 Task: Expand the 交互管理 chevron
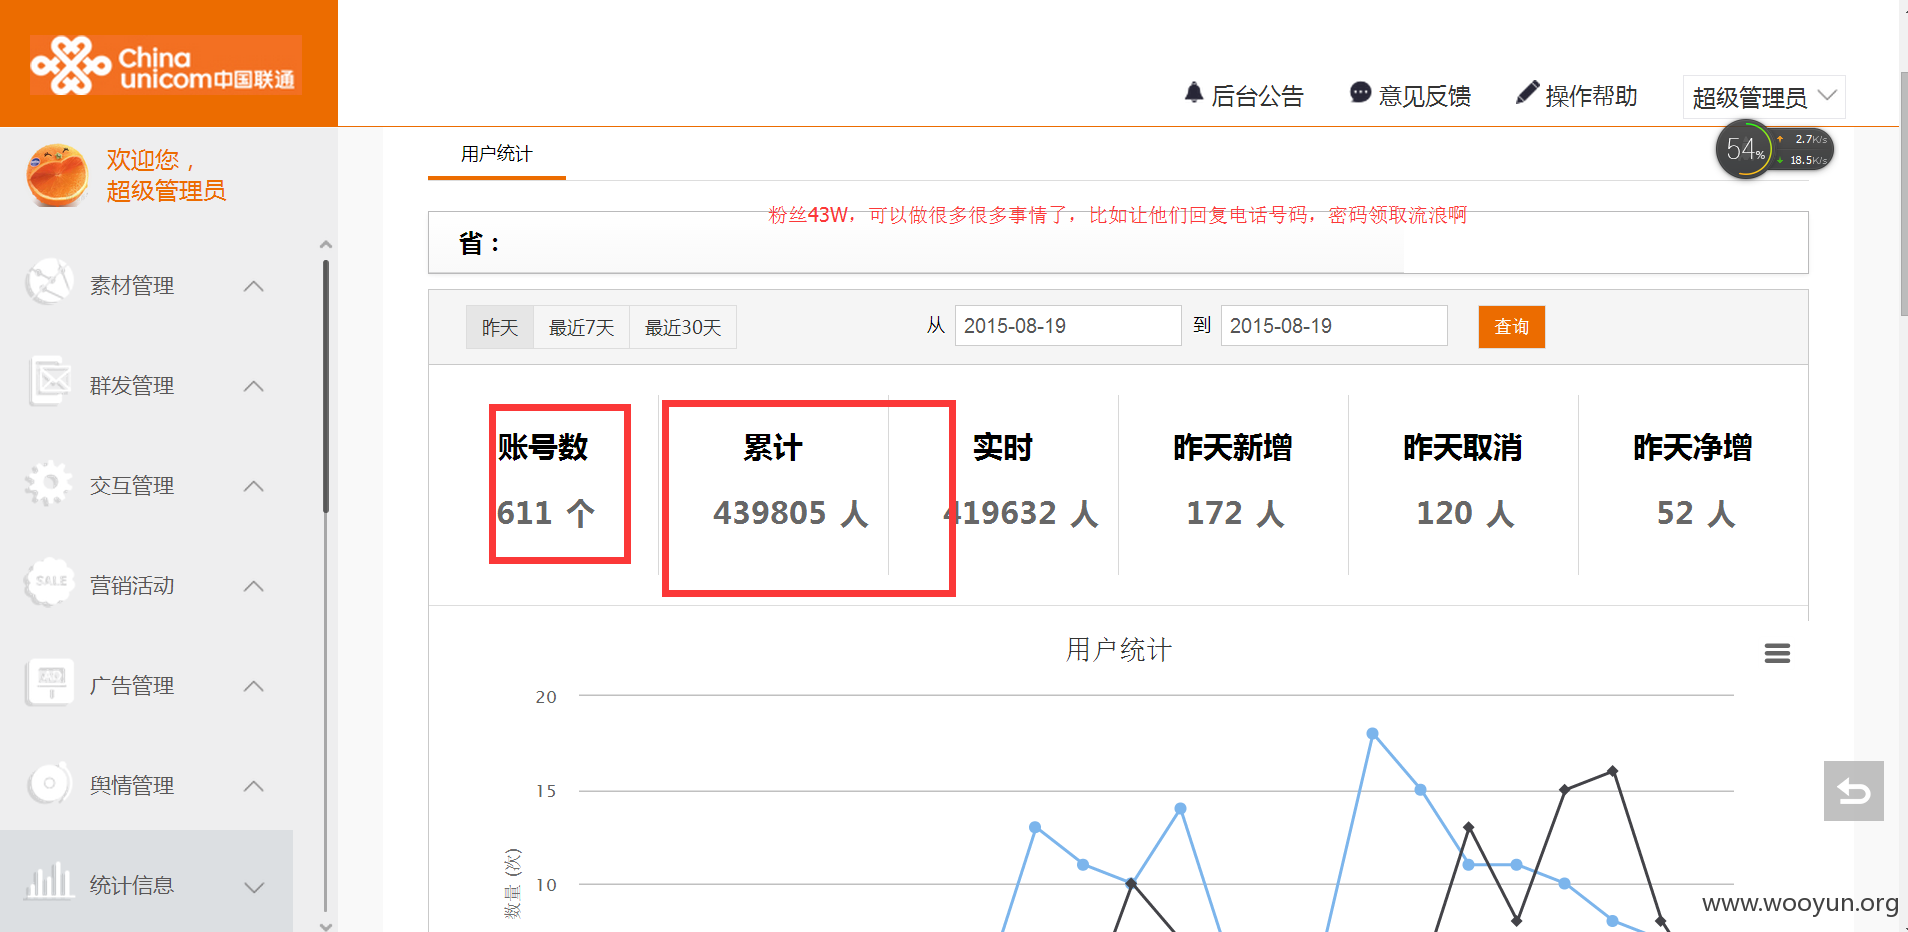tap(254, 486)
